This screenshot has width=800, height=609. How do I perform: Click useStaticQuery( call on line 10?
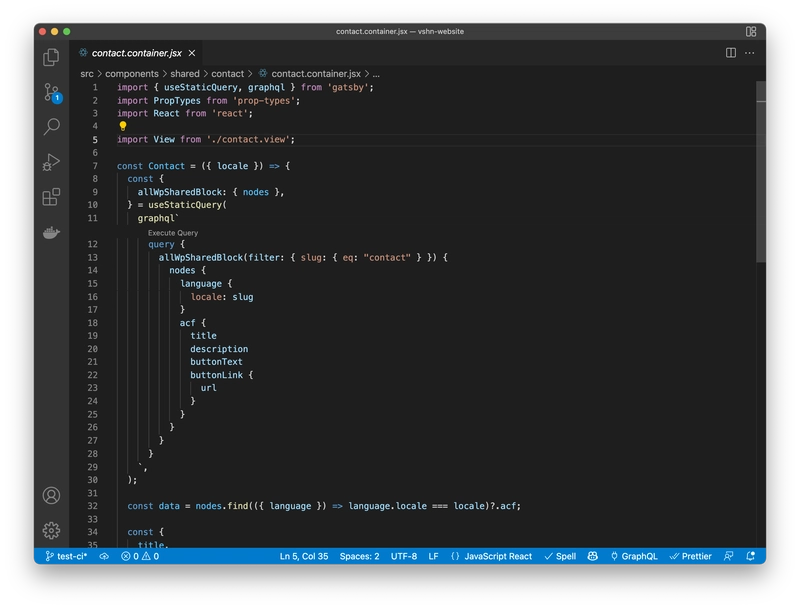pos(187,205)
